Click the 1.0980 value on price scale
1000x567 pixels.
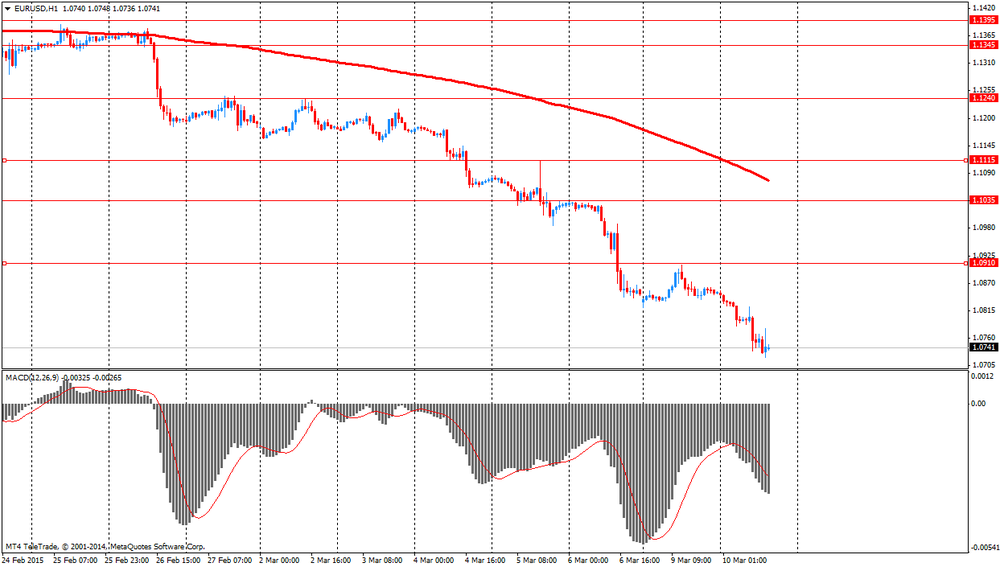[983, 228]
